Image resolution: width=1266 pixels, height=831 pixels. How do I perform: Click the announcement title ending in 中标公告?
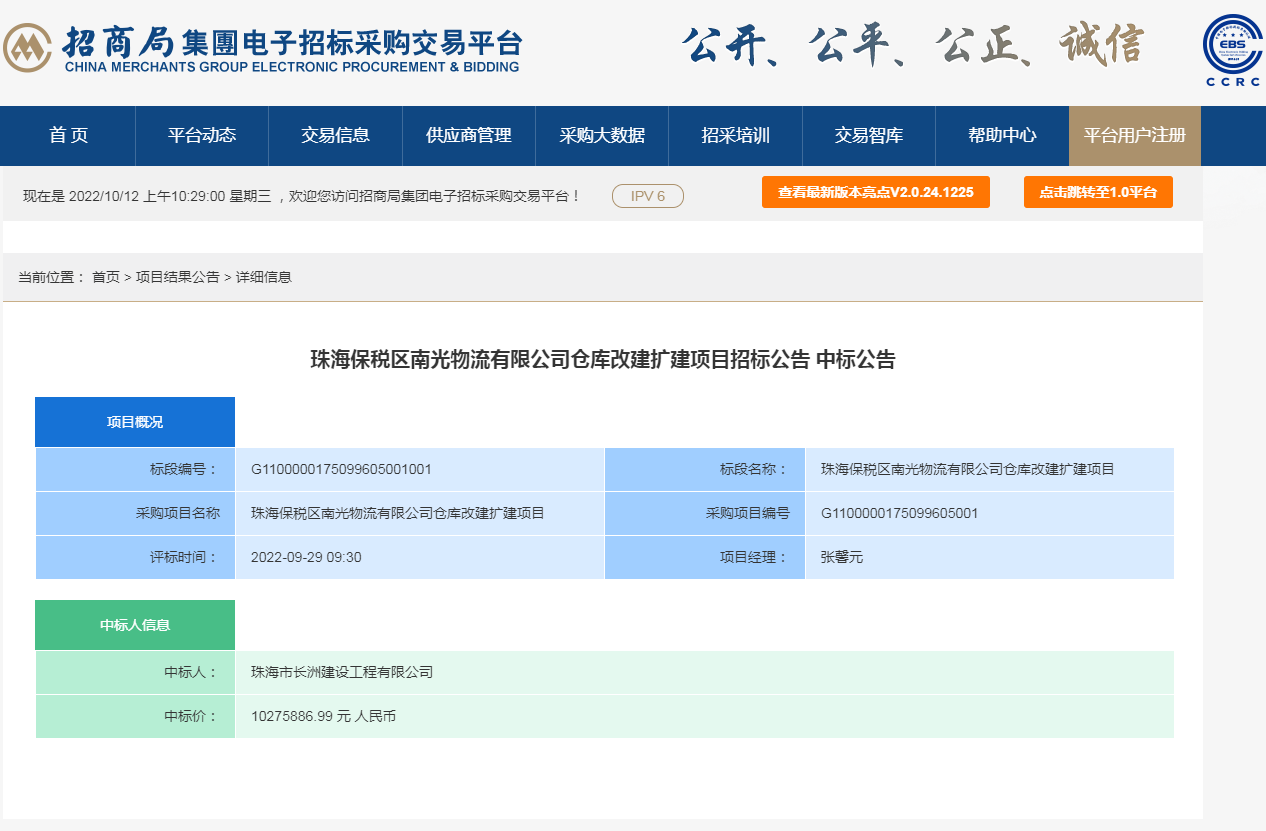pyautogui.click(x=603, y=360)
